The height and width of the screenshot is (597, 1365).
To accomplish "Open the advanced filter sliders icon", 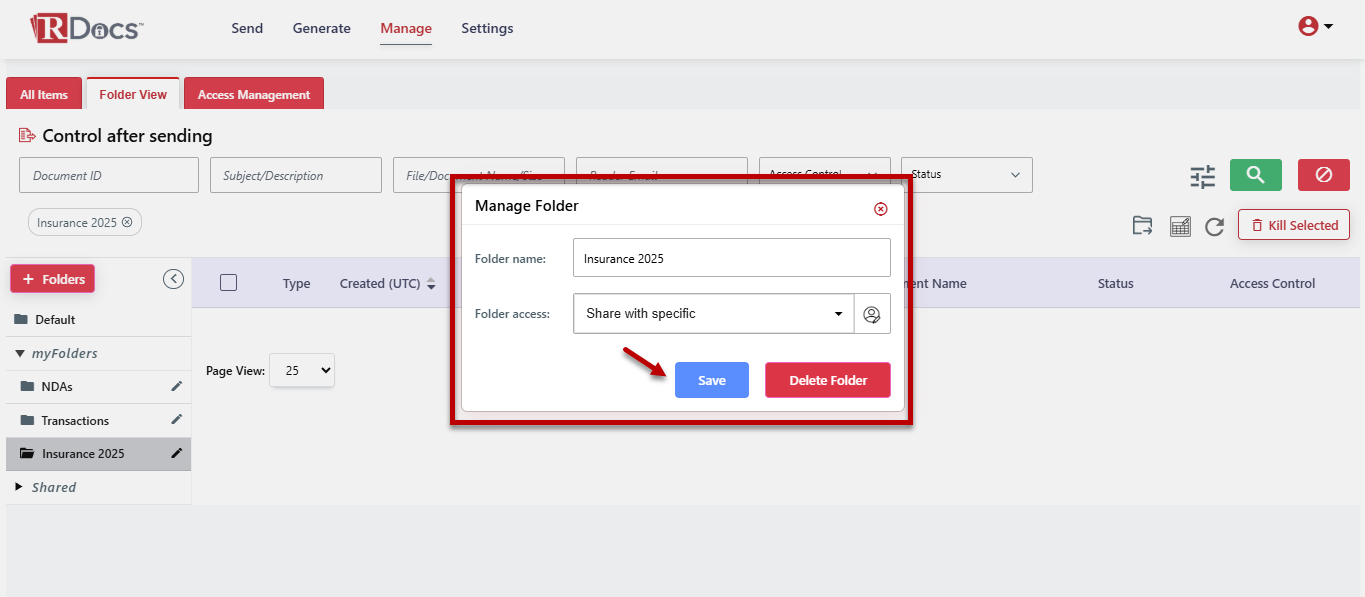I will click(1202, 177).
